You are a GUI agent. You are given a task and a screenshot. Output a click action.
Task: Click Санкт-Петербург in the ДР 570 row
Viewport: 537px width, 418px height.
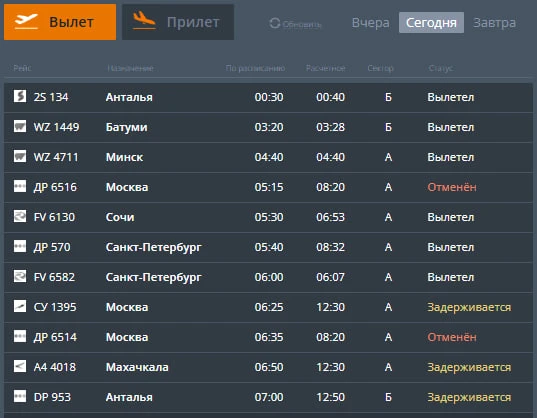(153, 247)
